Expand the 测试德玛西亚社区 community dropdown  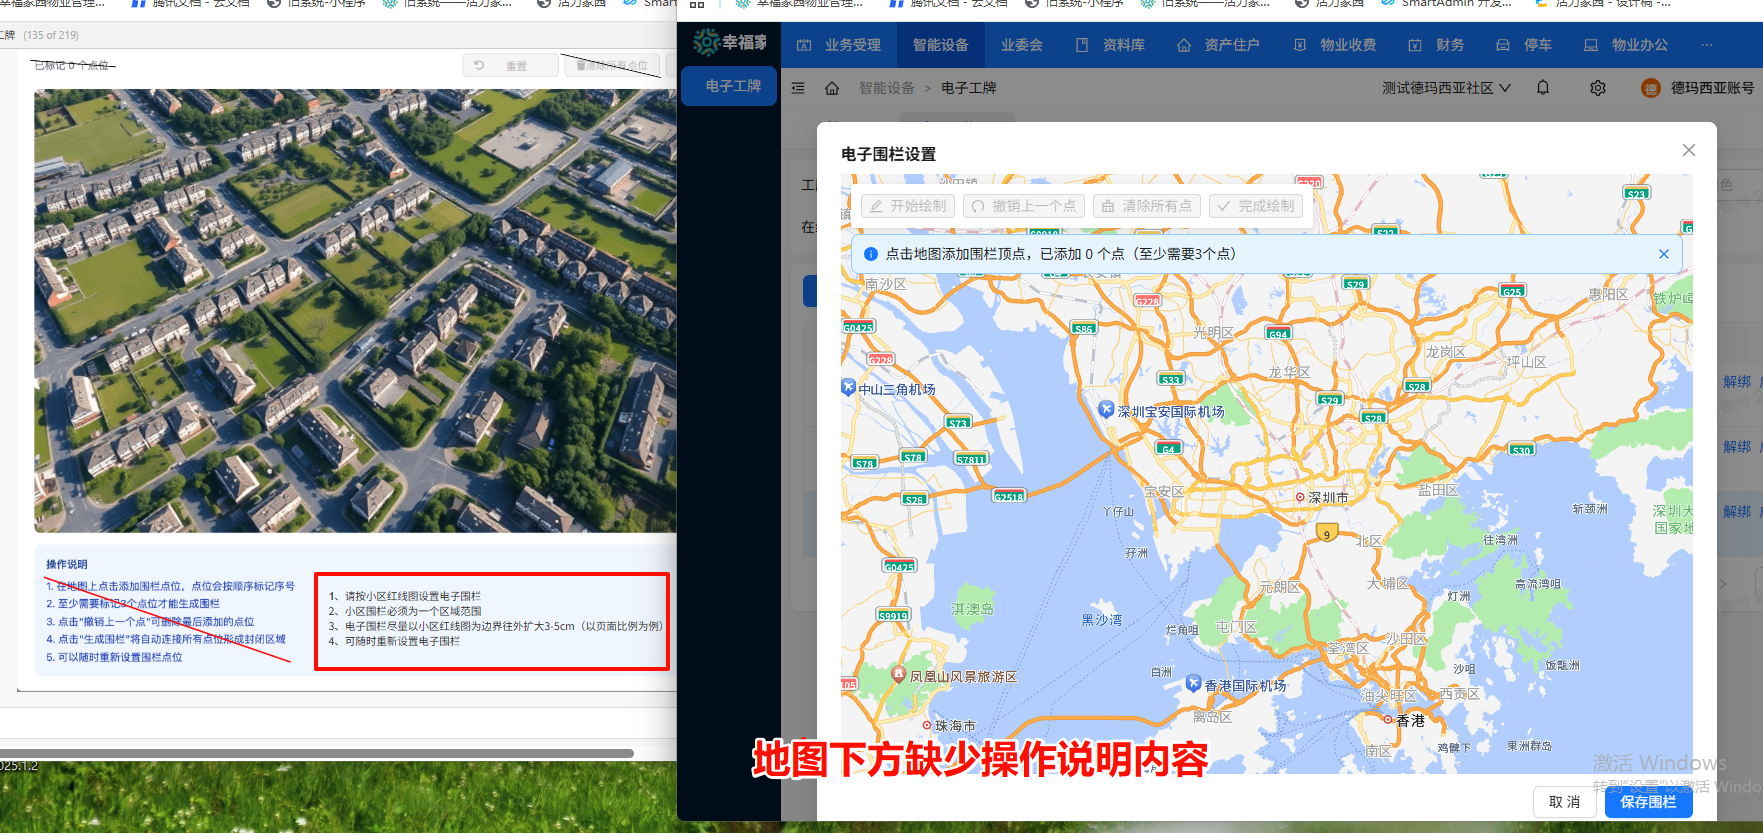point(1446,88)
